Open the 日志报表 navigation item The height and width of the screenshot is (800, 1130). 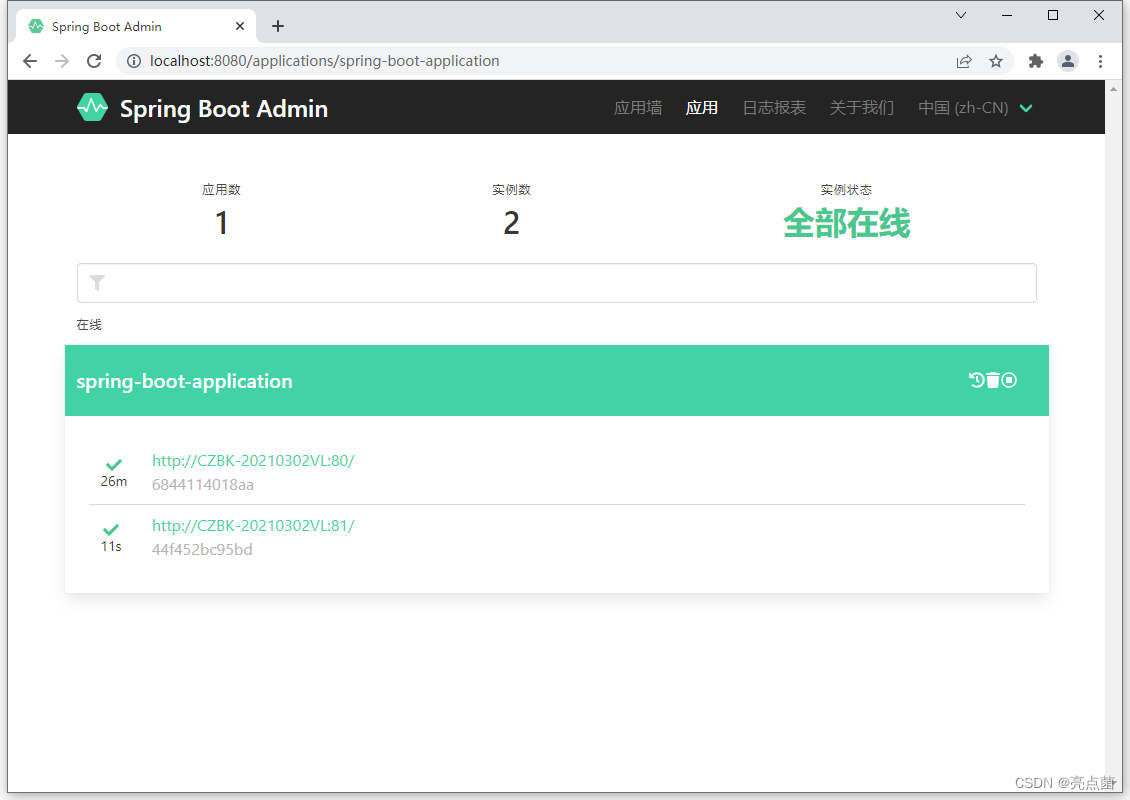click(x=773, y=107)
